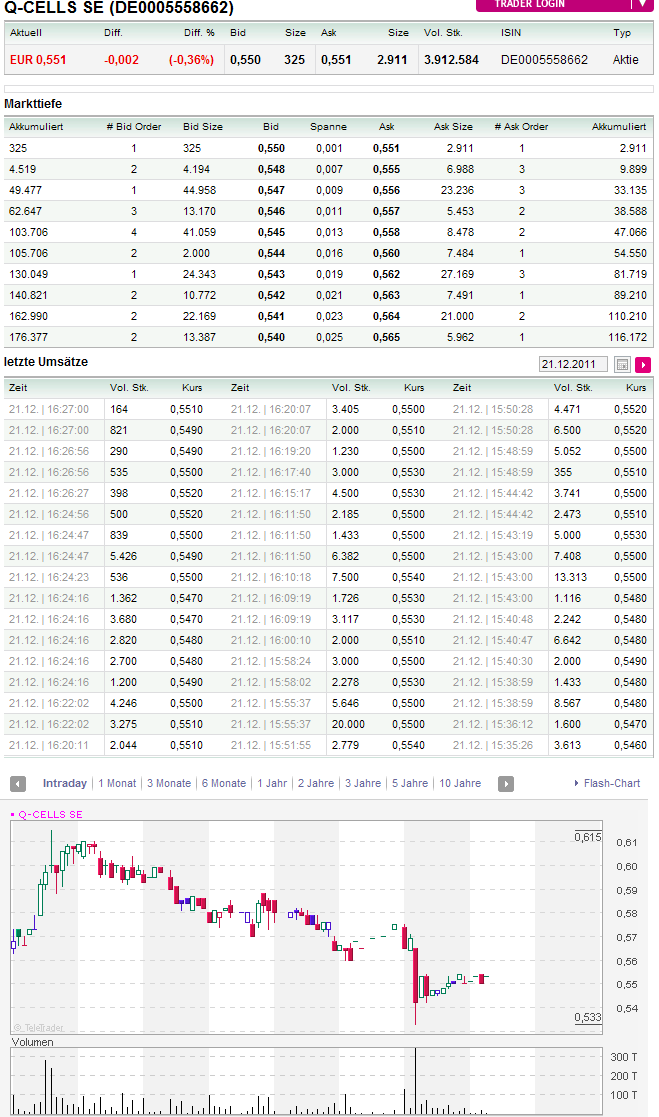Switch chart to 3 Jahre

tap(363, 783)
